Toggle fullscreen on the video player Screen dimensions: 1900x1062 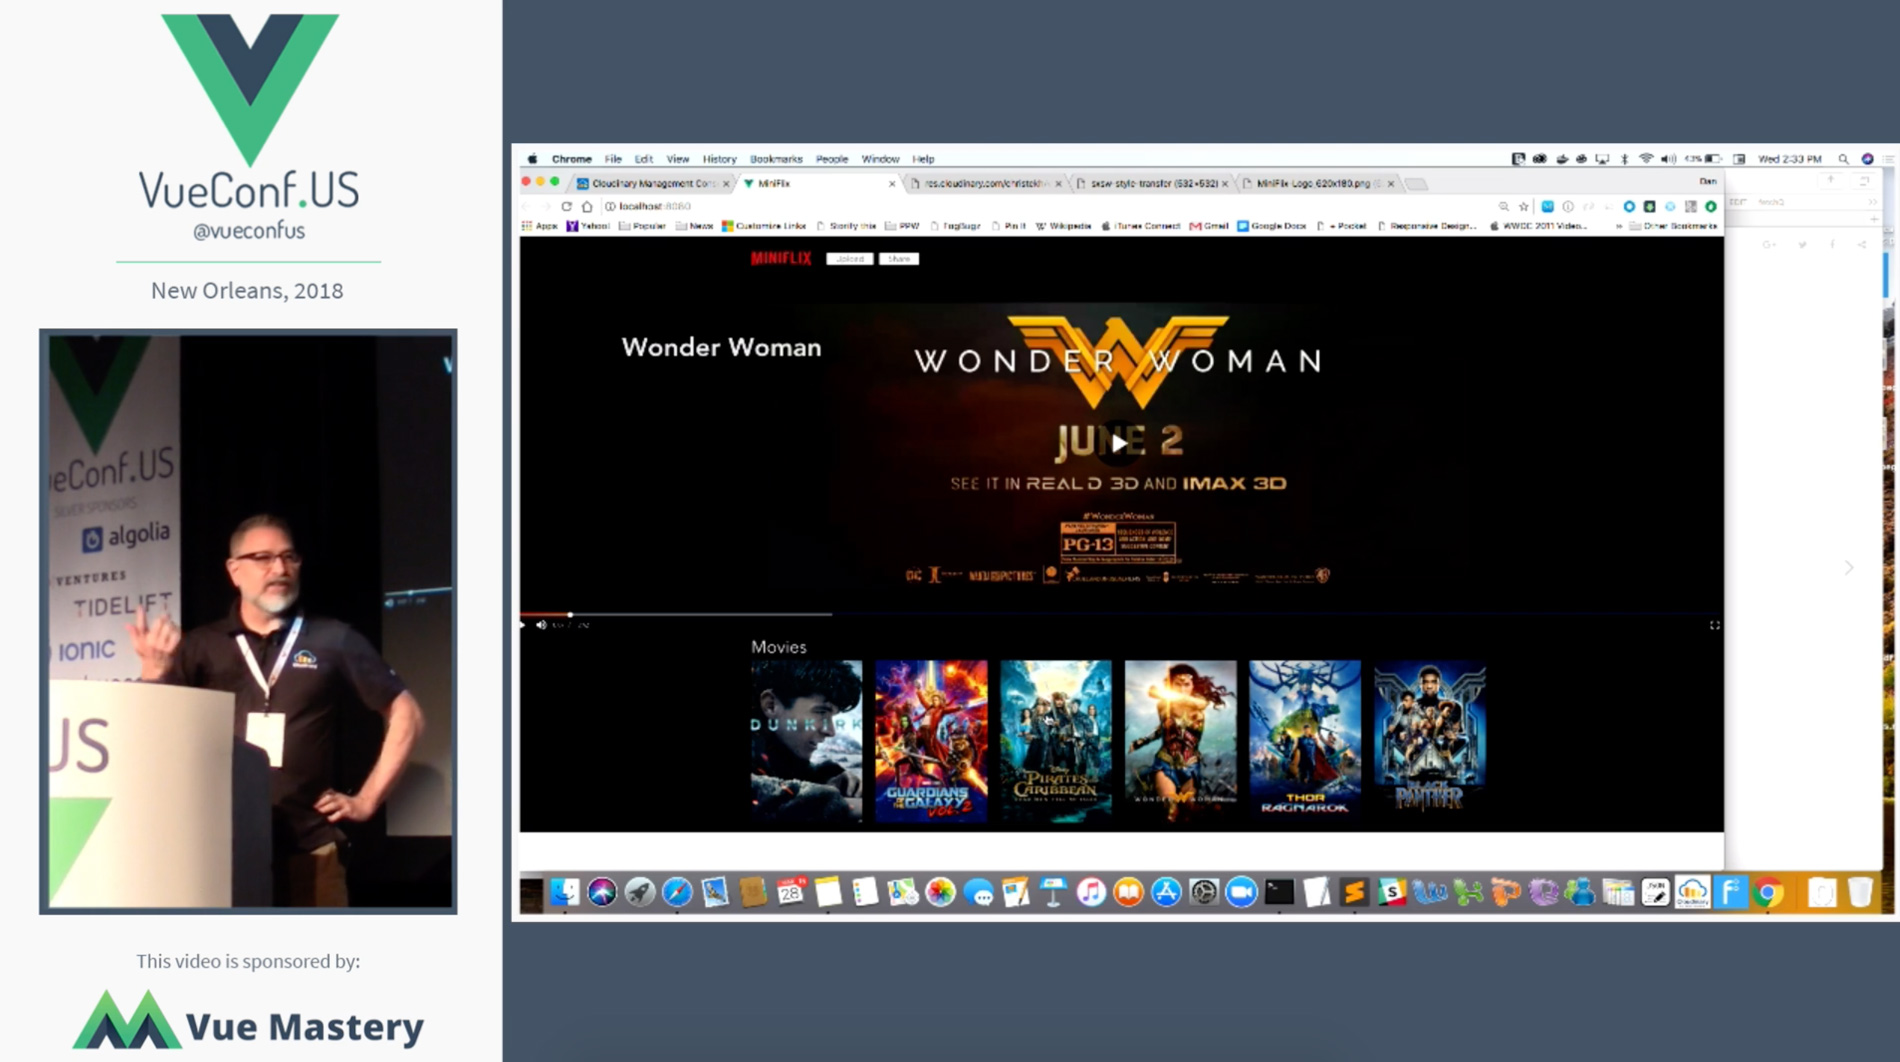point(1714,625)
